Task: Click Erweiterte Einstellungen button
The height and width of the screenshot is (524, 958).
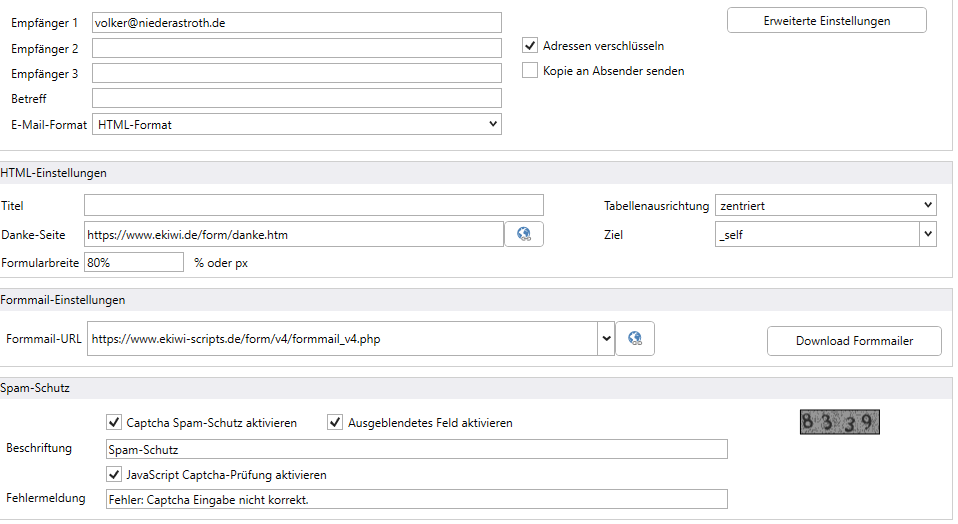Action: [826, 20]
